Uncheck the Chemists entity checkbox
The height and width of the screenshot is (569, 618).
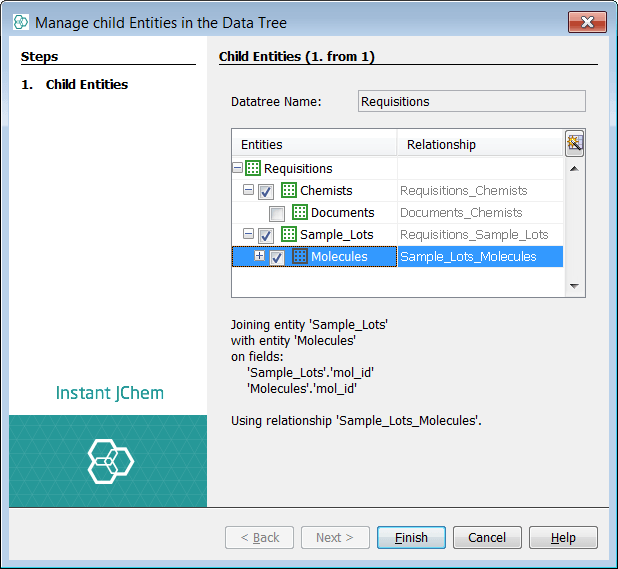pos(266,191)
